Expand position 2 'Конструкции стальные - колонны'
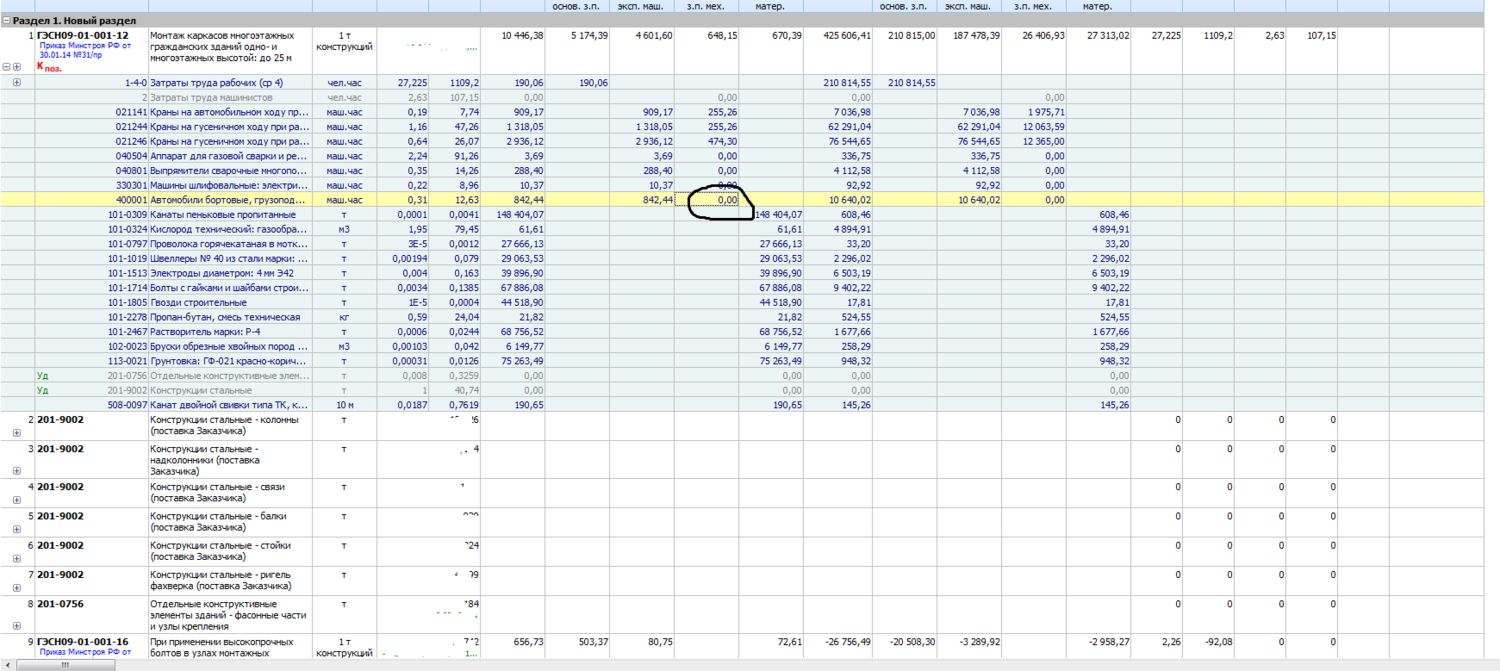Screen dimensions: 1500x671 (x=16, y=433)
